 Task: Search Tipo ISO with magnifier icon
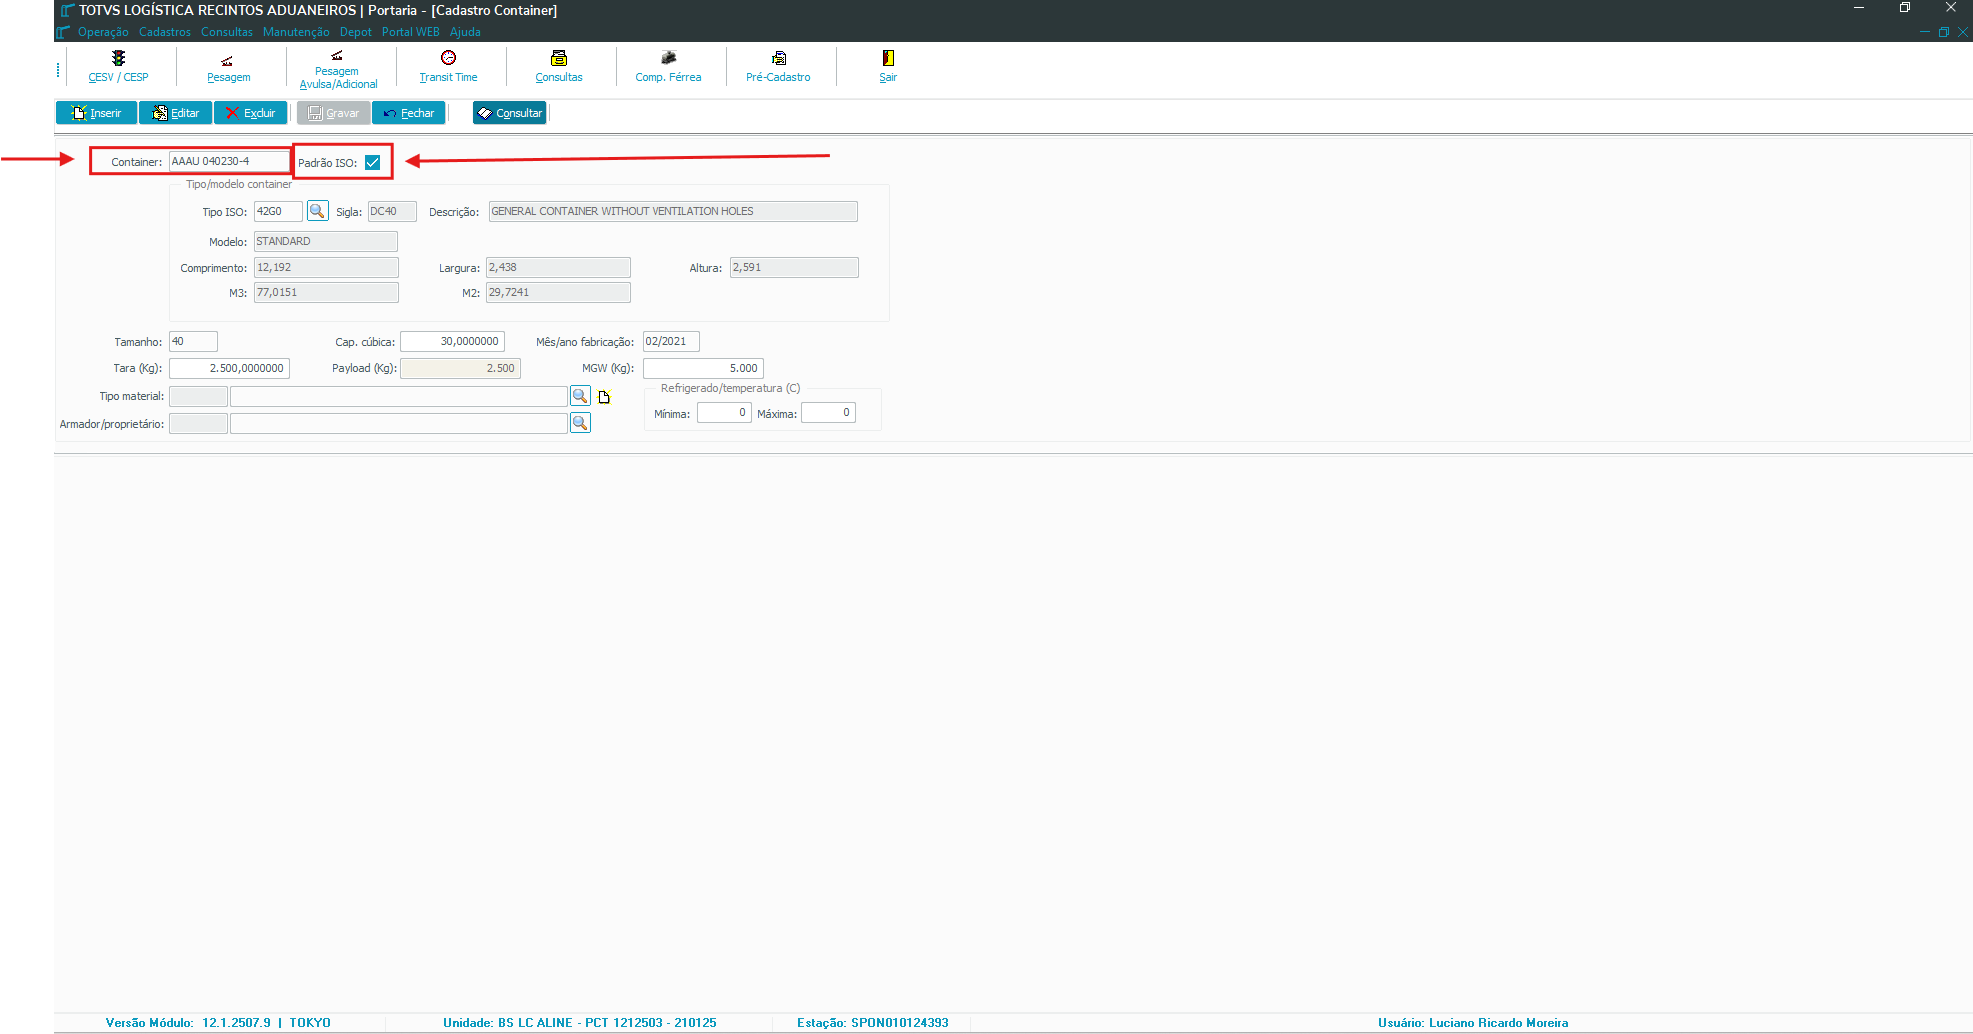tap(317, 211)
